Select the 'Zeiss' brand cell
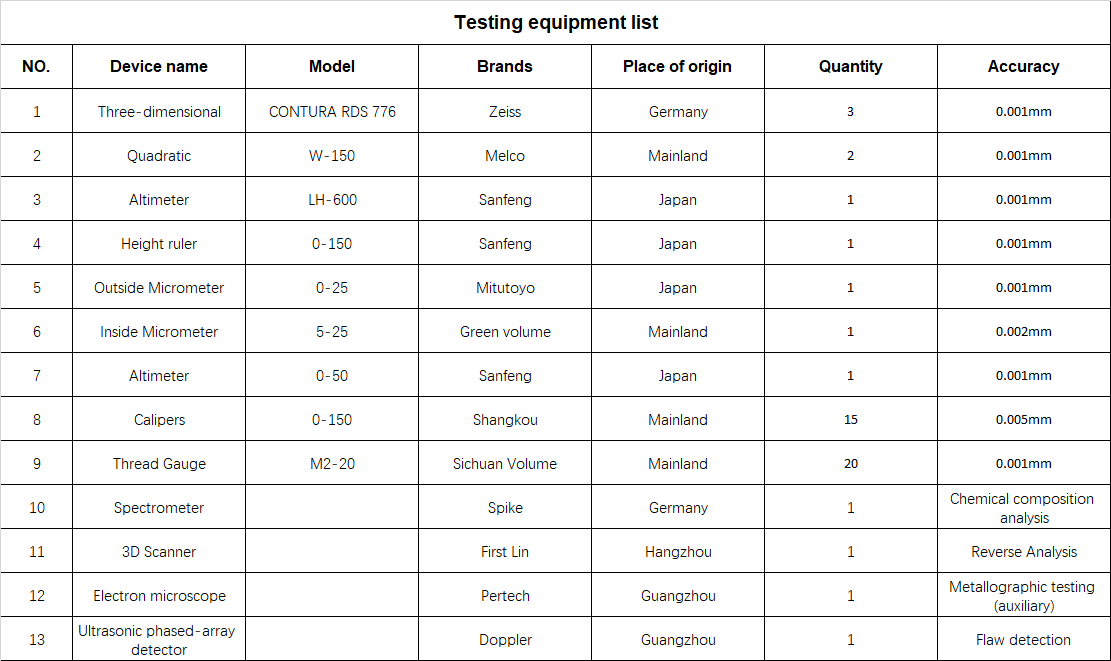 [504, 111]
